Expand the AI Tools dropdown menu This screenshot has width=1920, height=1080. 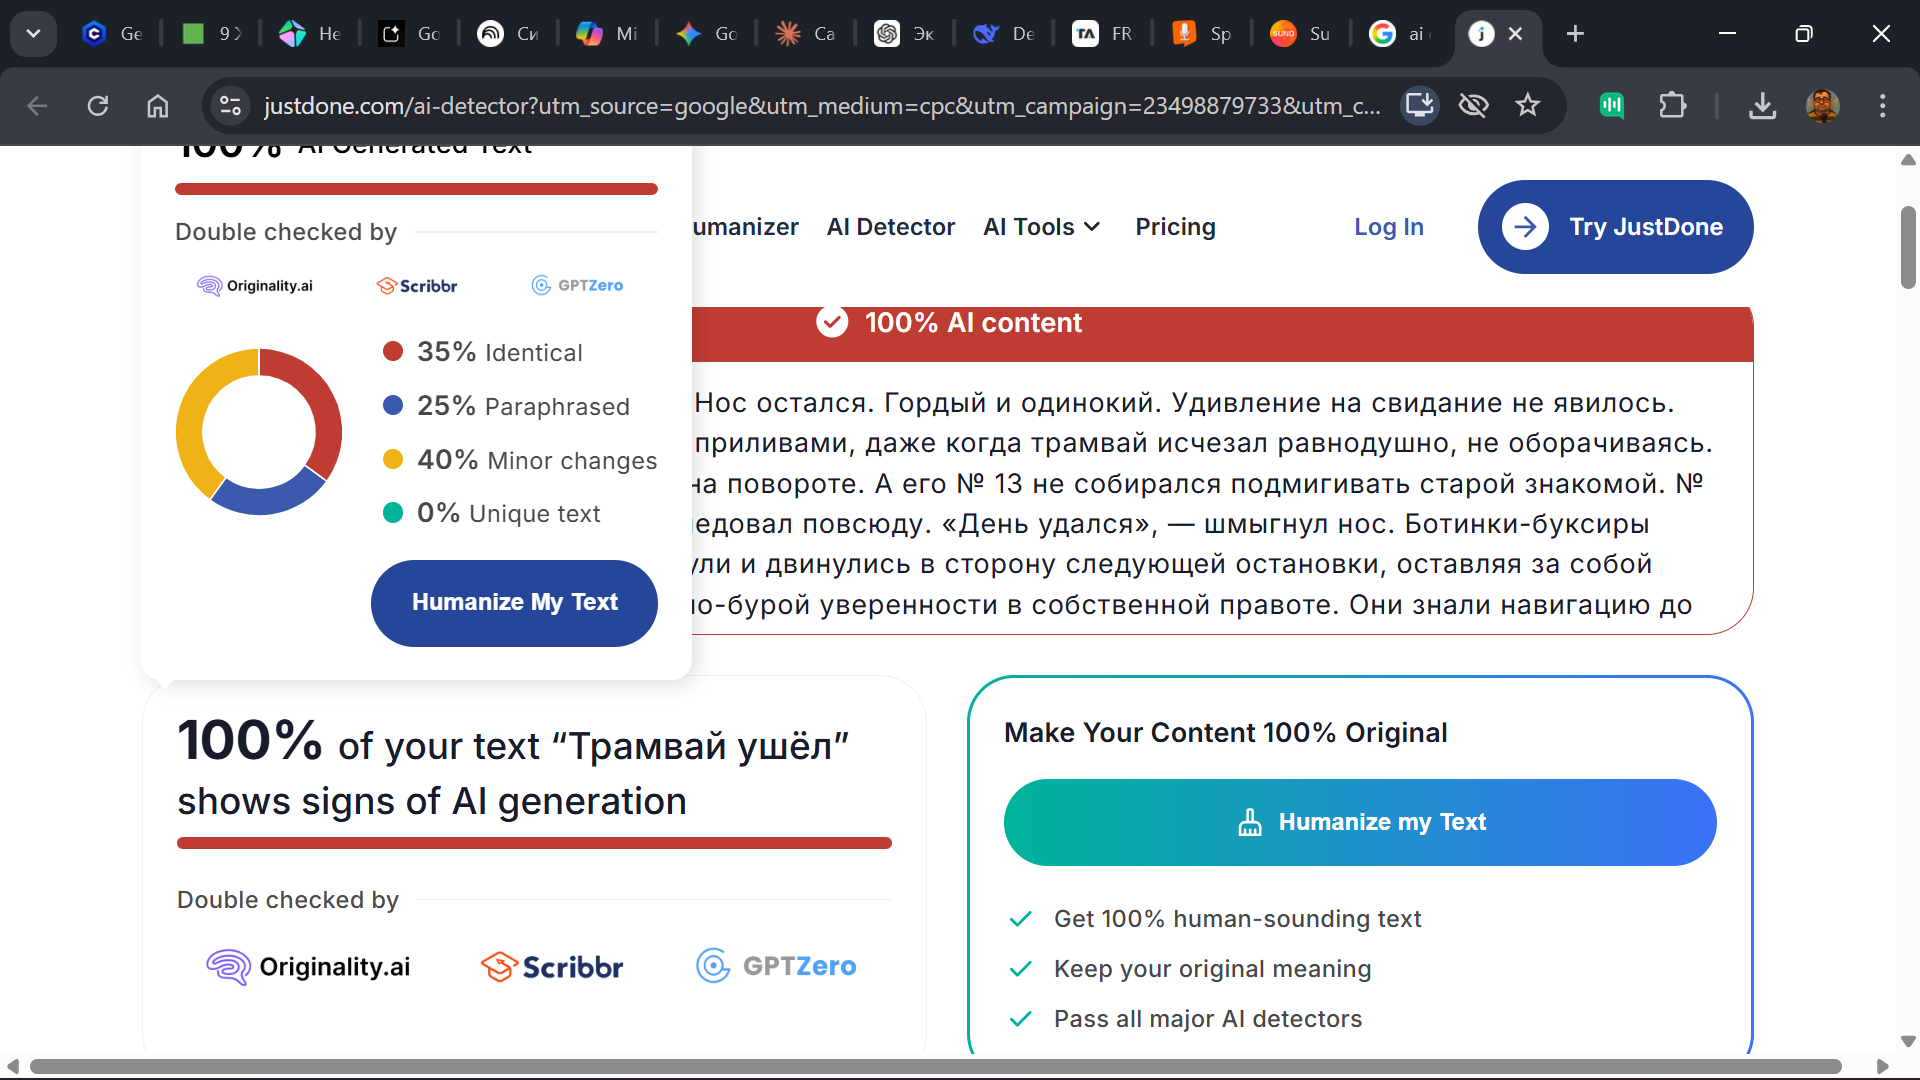point(1041,227)
